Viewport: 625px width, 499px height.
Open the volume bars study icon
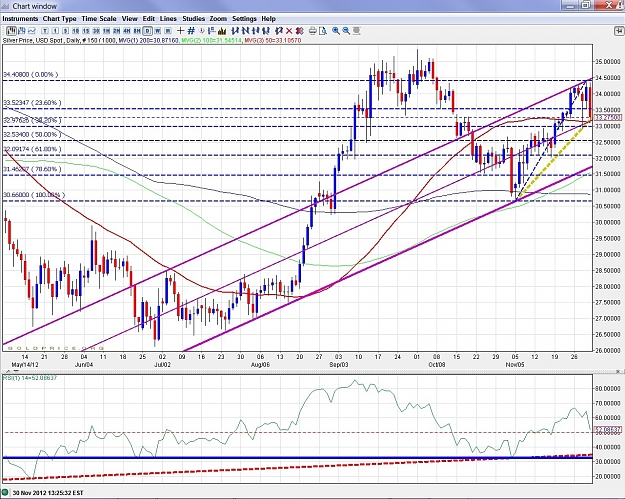coord(222,31)
